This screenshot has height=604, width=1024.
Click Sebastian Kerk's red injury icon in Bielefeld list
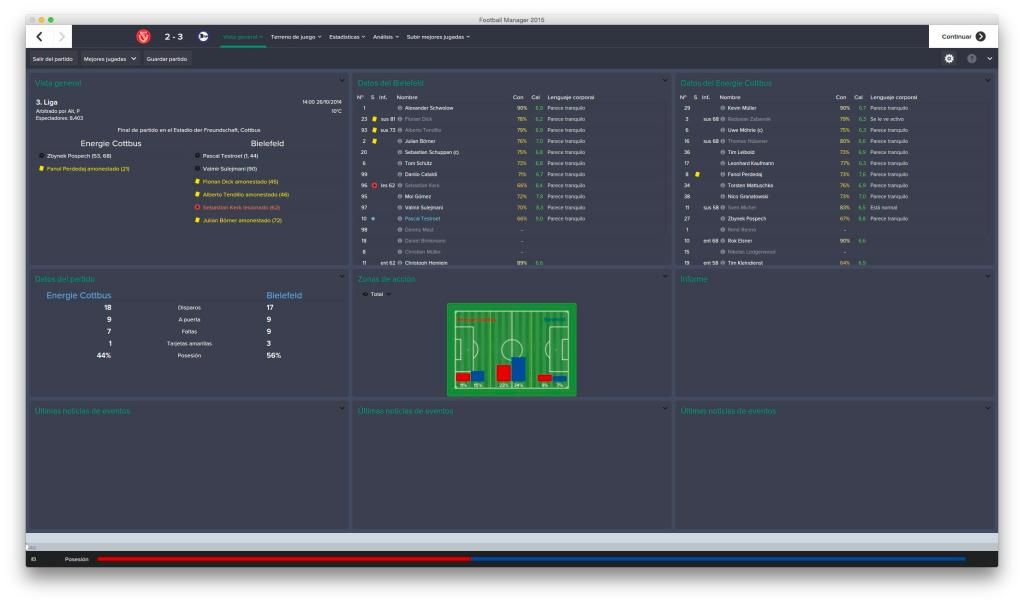click(x=374, y=185)
